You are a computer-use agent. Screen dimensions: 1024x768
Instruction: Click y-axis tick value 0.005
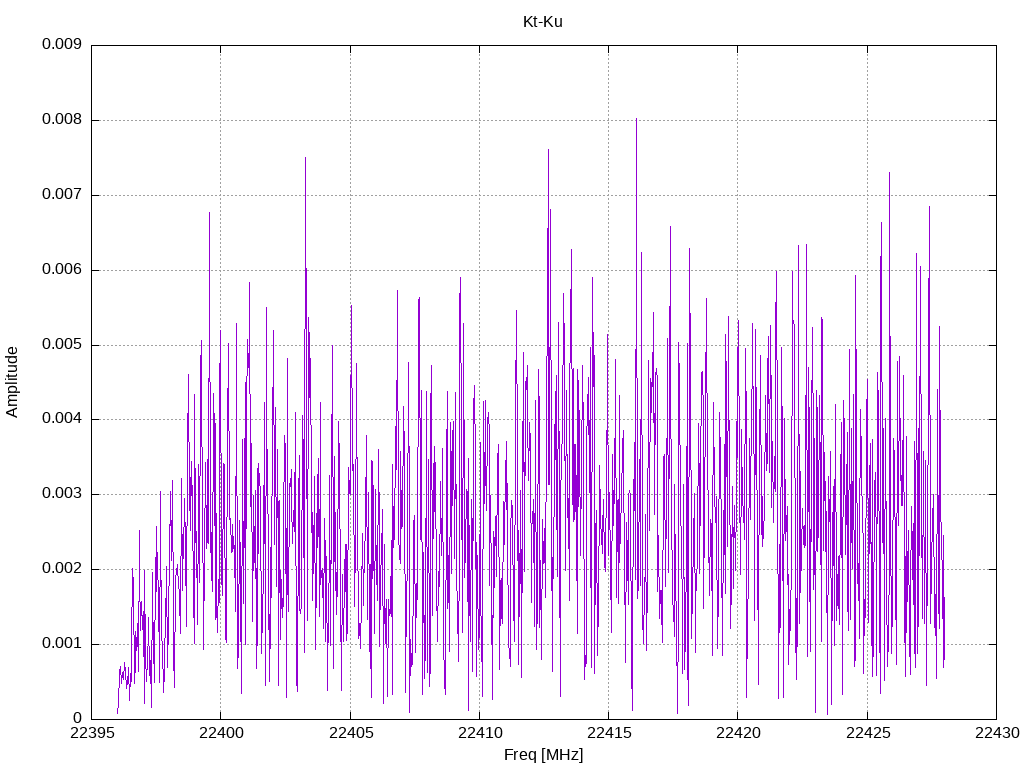pyautogui.click(x=62, y=345)
